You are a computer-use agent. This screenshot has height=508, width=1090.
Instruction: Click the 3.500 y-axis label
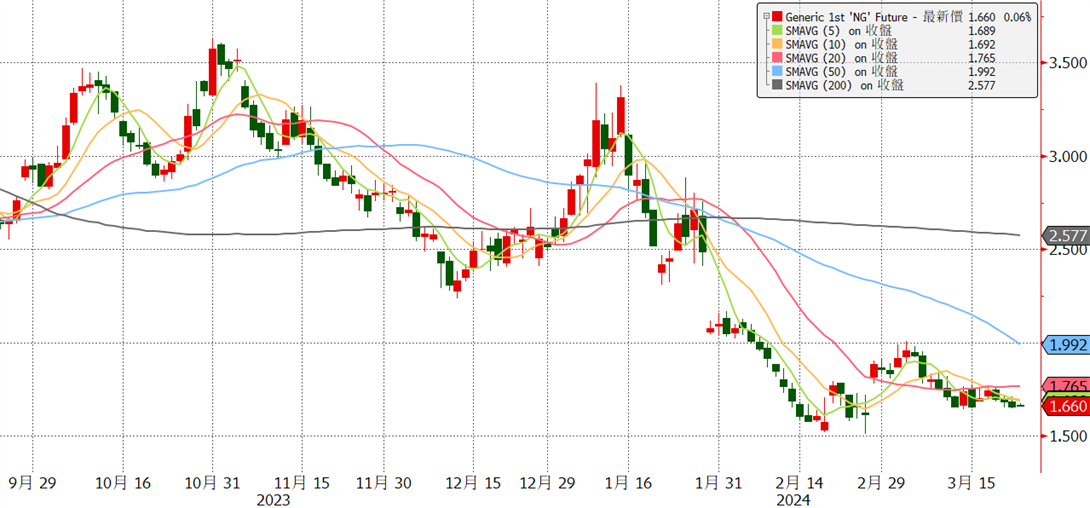(x=1067, y=63)
